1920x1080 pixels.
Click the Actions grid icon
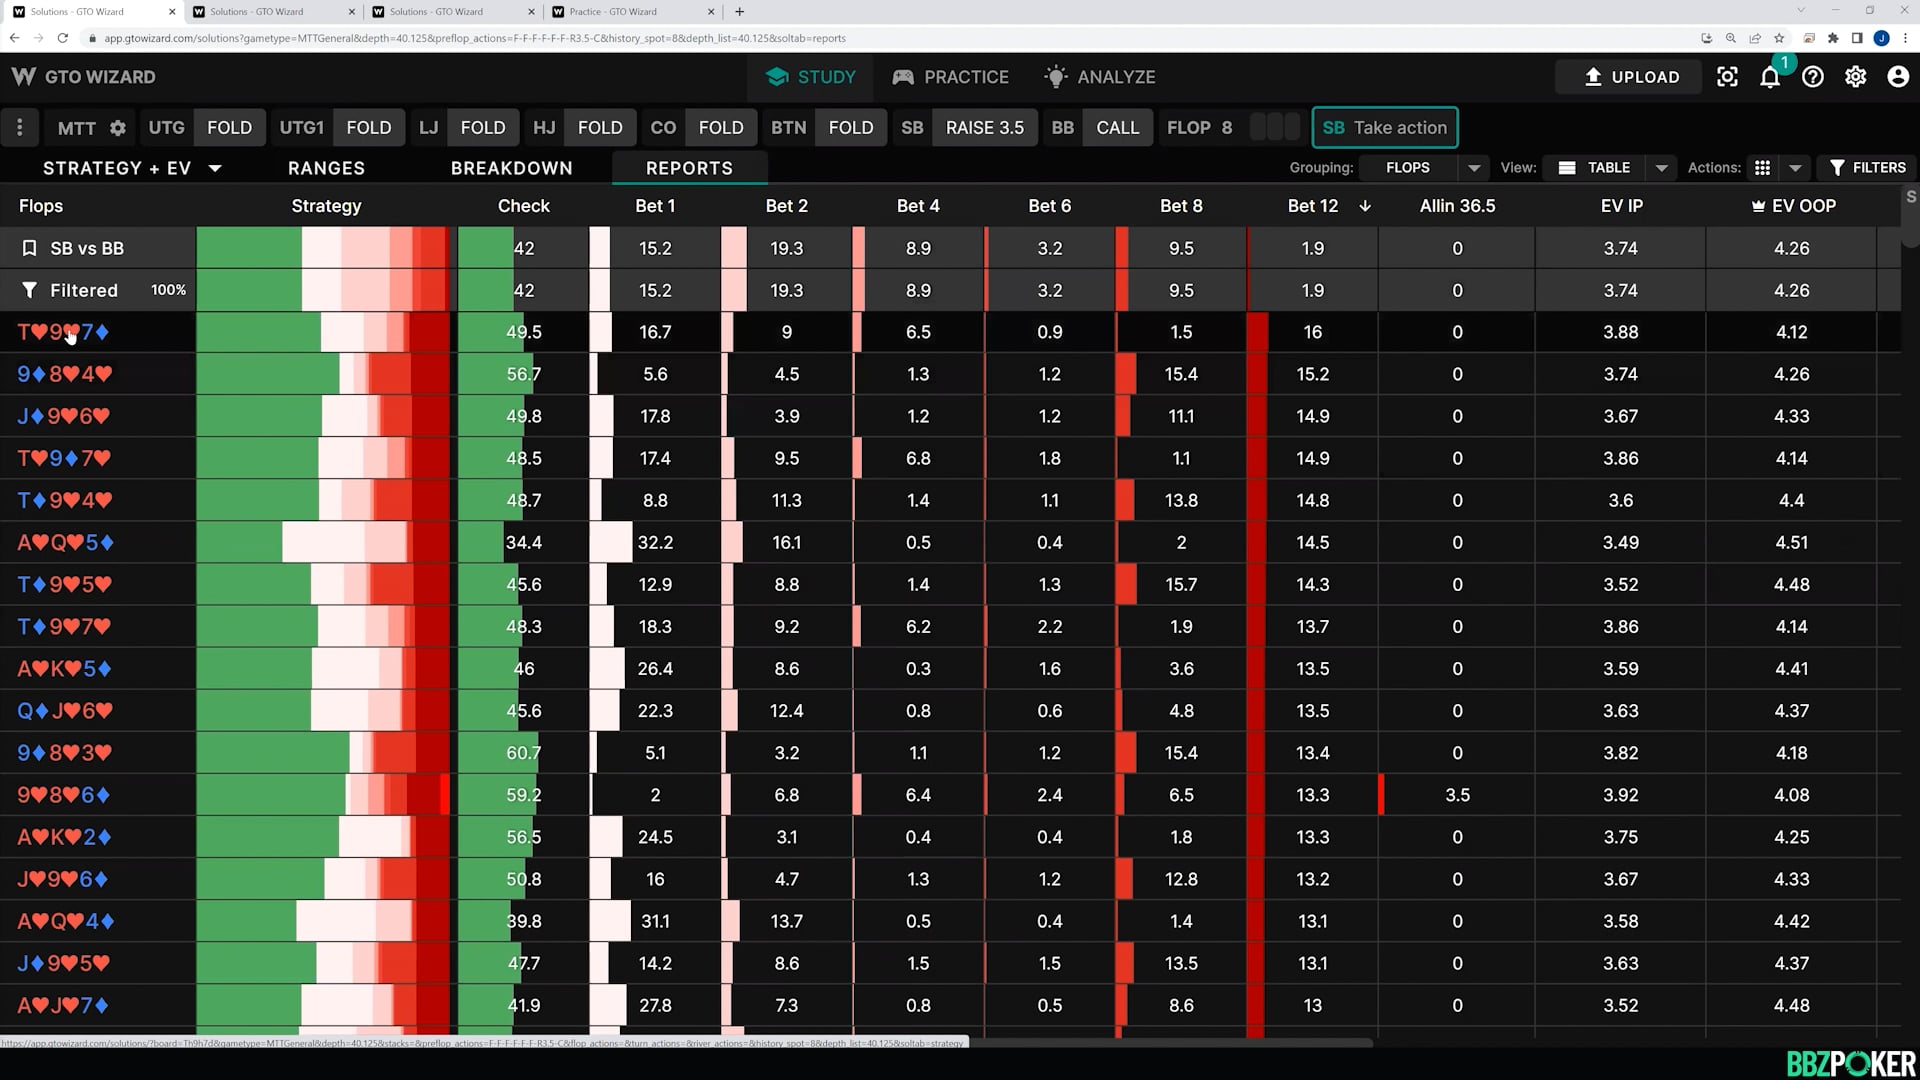[x=1763, y=168]
